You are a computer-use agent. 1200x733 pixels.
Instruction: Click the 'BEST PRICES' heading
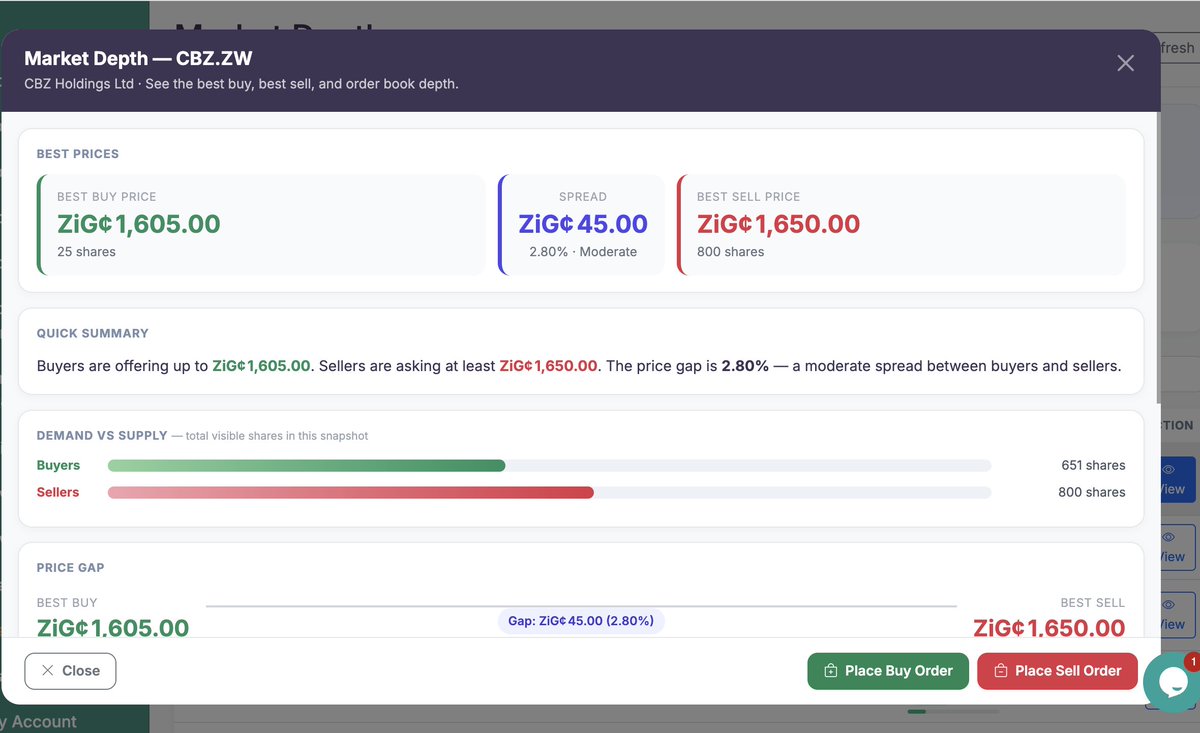click(78, 154)
